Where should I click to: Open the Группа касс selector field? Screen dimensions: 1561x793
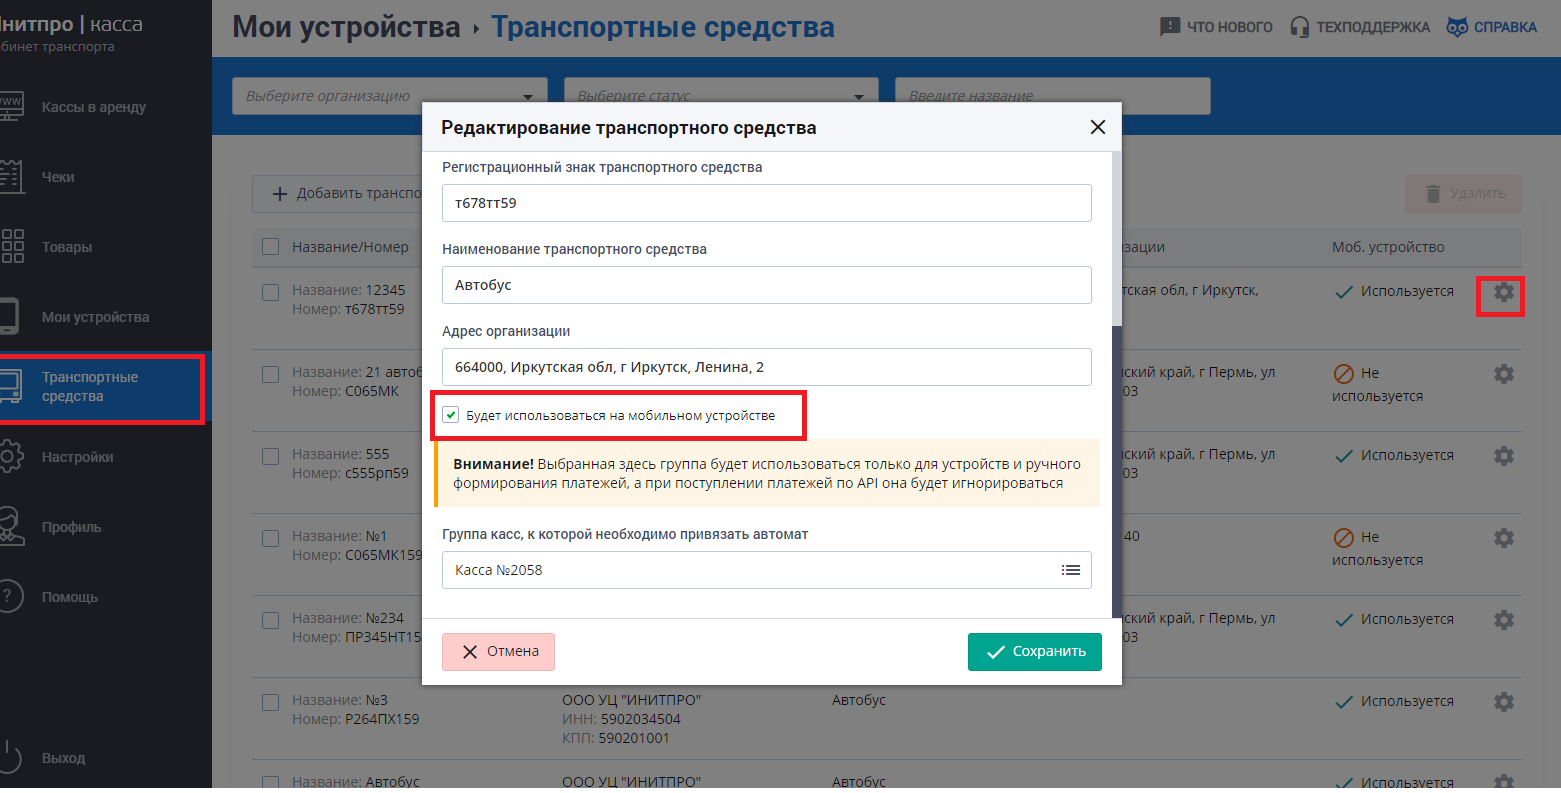750,570
